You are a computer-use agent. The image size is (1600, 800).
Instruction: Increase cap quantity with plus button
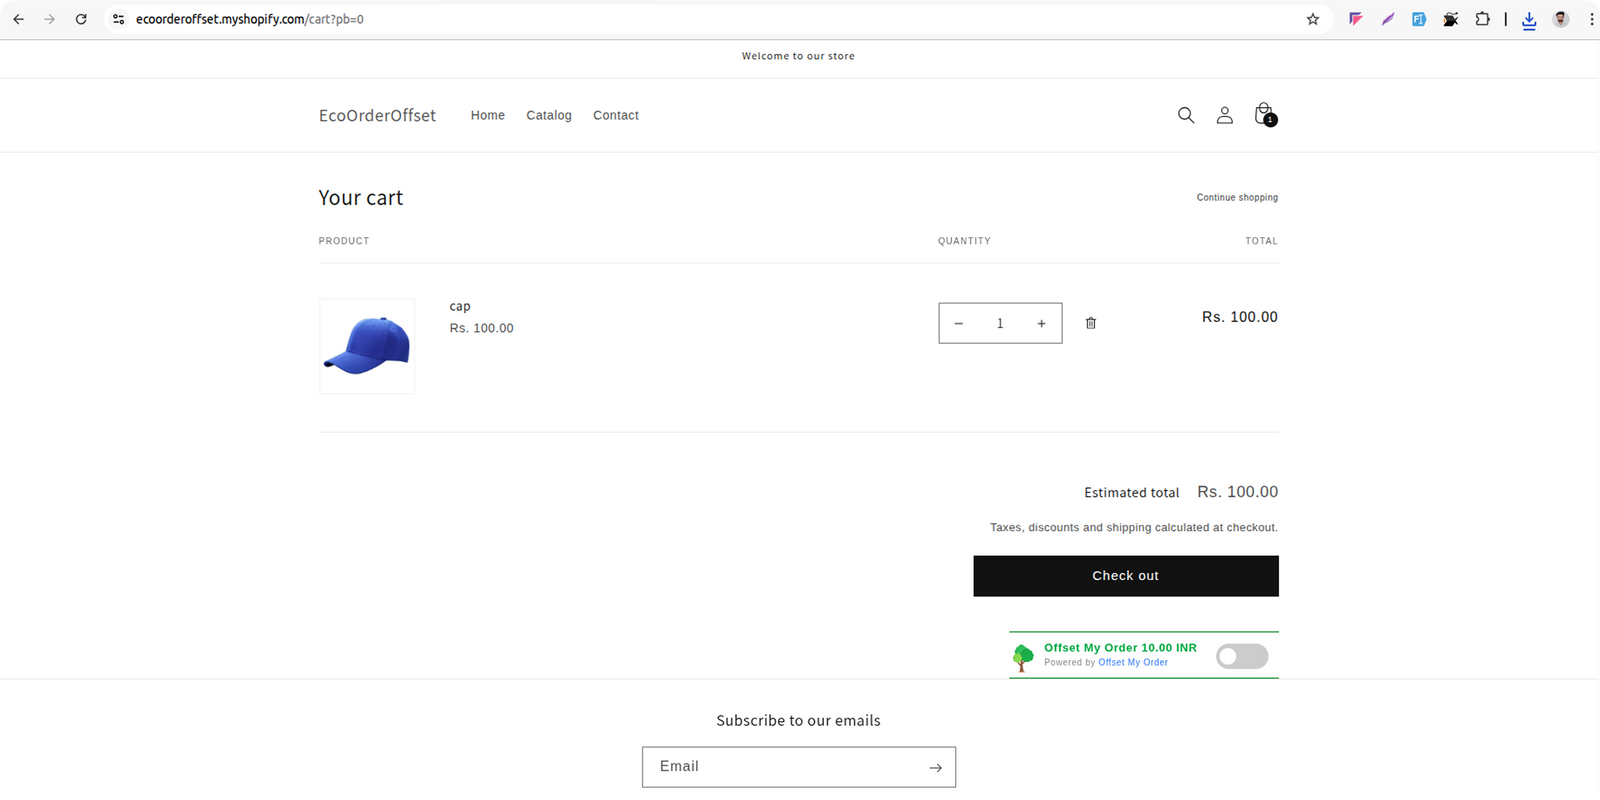coord(1041,323)
